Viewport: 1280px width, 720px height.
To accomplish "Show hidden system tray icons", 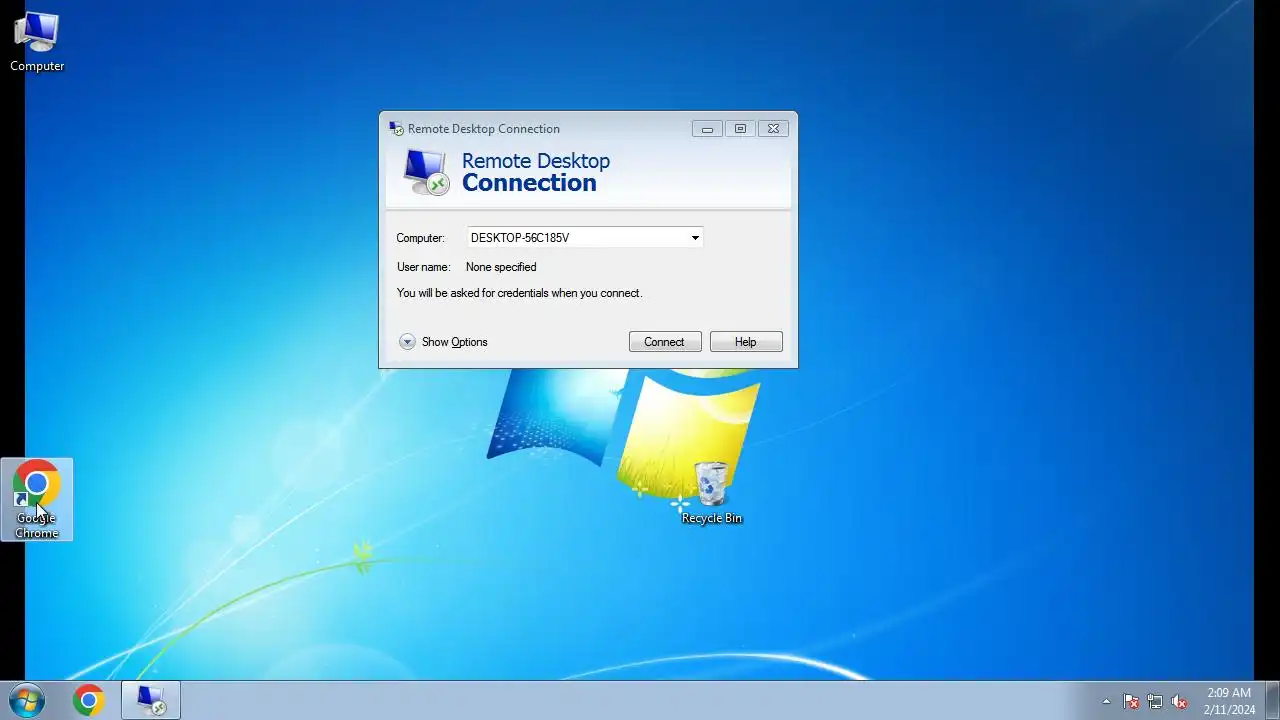I will click(1106, 702).
